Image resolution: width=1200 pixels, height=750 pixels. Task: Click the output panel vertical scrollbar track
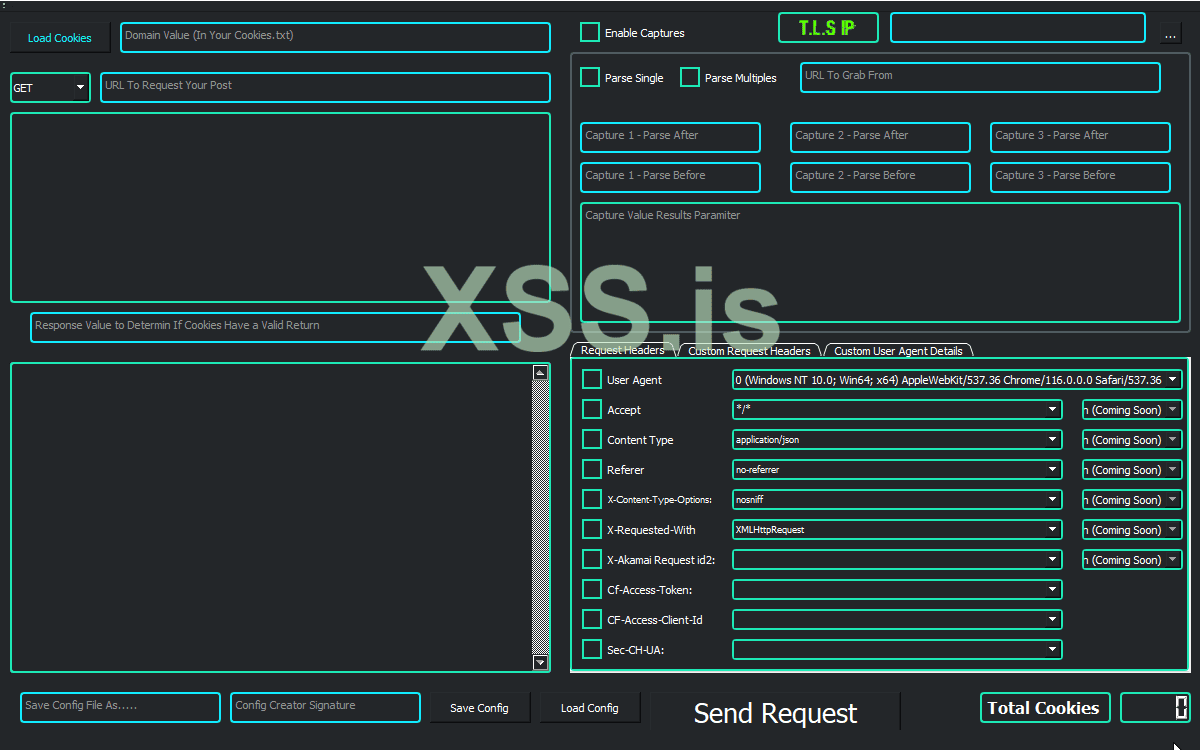pos(540,517)
